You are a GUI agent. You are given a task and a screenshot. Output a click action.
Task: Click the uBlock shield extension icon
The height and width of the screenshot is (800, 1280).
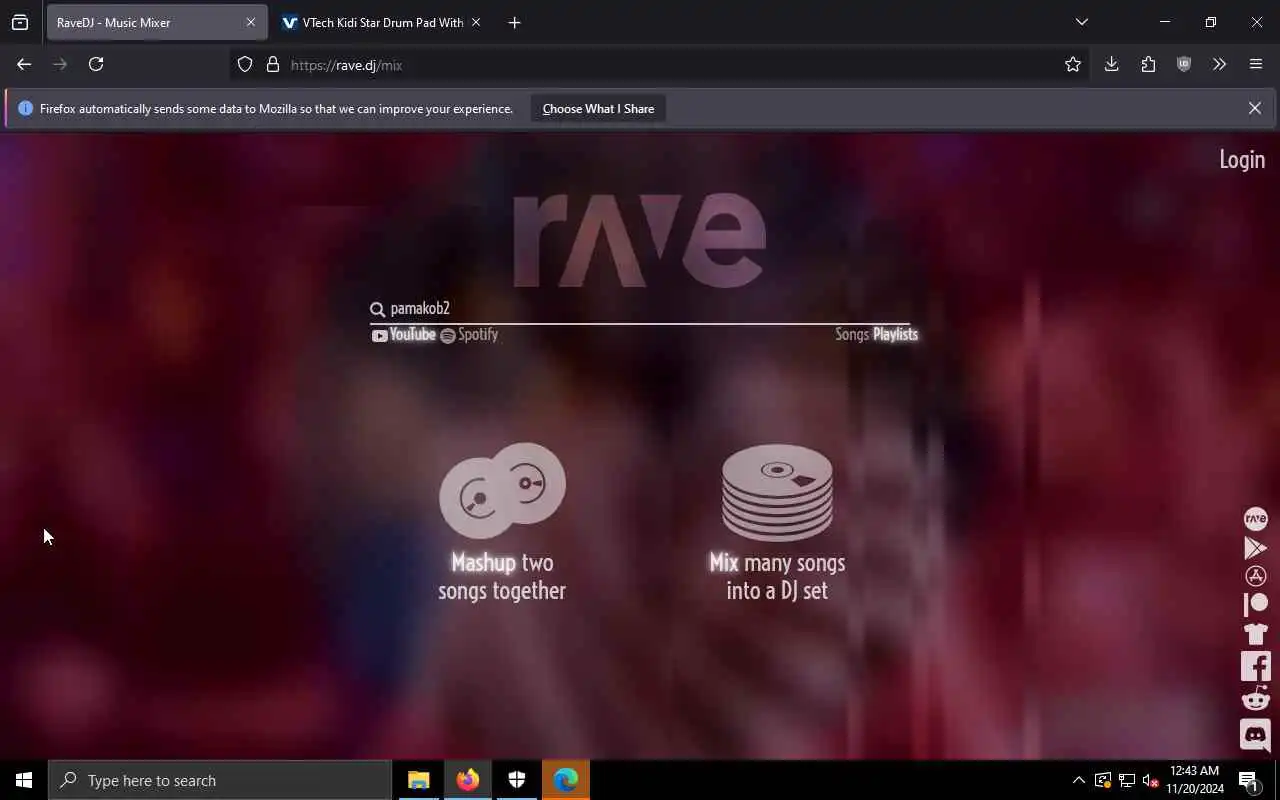point(1184,64)
